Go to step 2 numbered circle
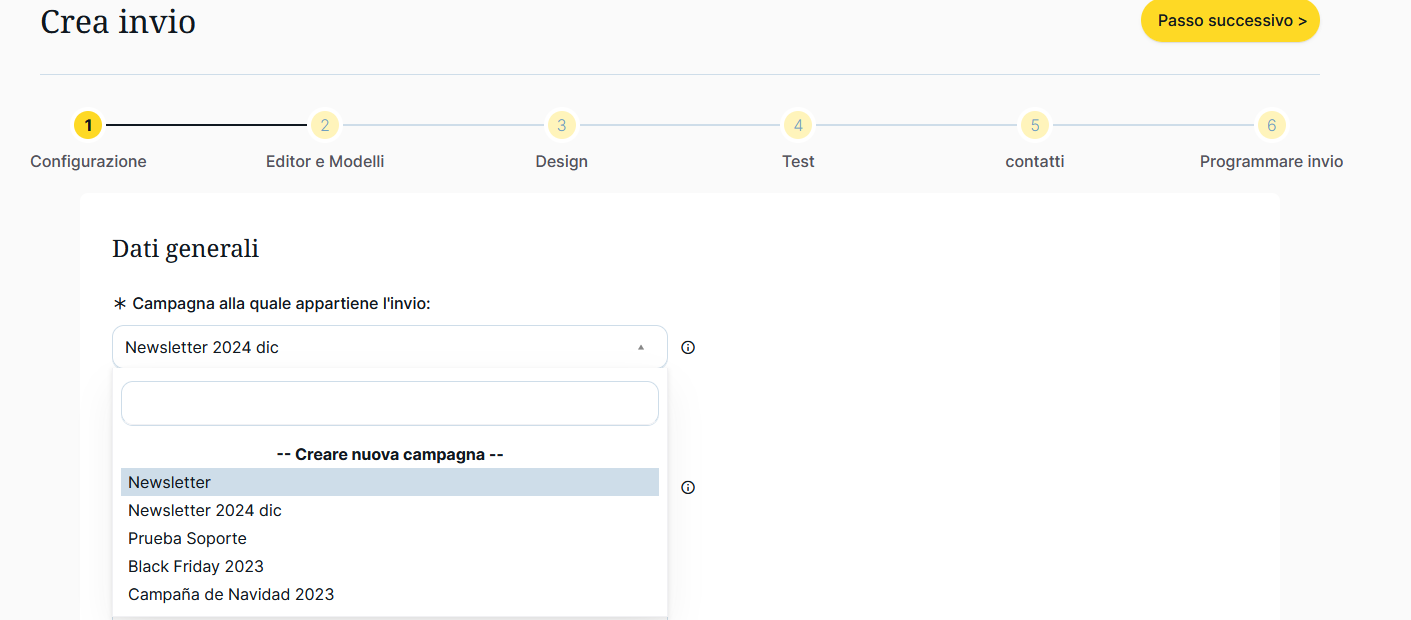The height and width of the screenshot is (620, 1411). pyautogui.click(x=324, y=125)
